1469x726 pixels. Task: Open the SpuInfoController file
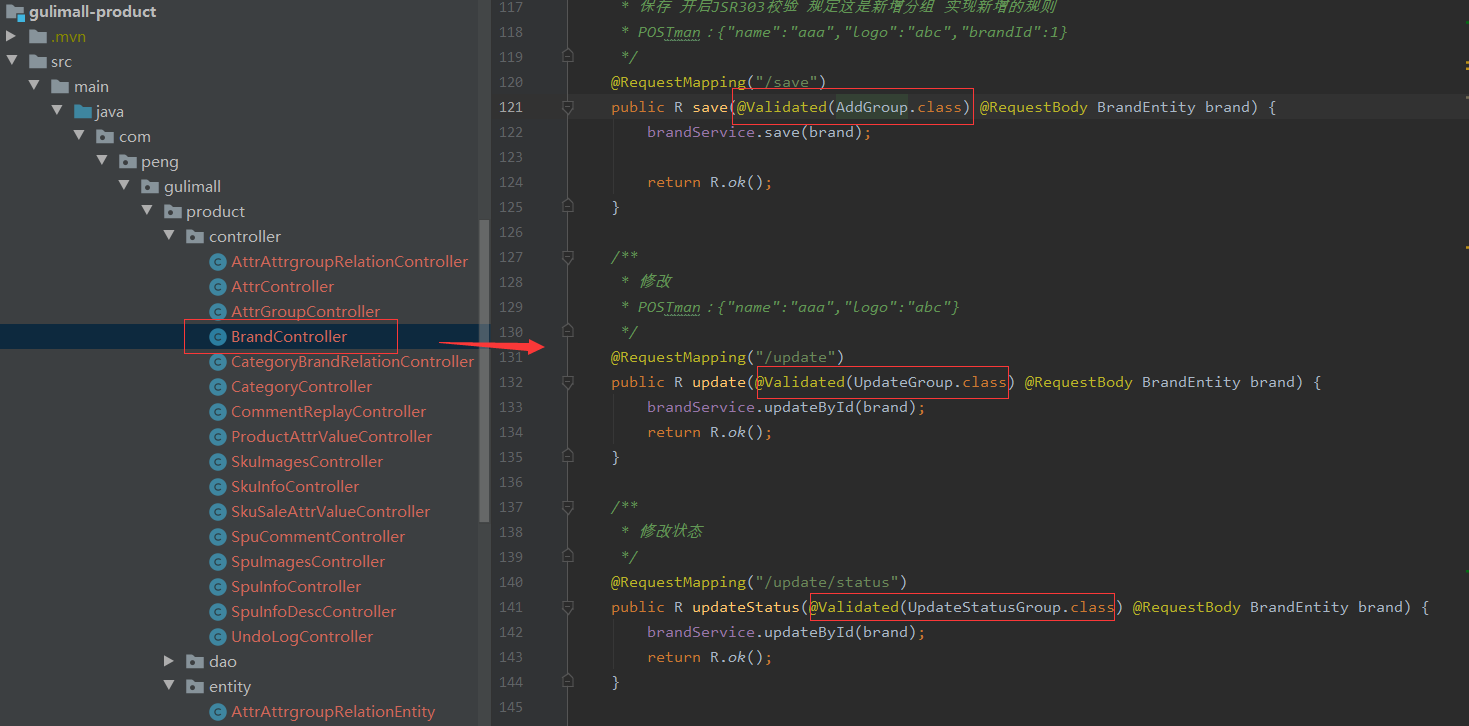point(296,587)
